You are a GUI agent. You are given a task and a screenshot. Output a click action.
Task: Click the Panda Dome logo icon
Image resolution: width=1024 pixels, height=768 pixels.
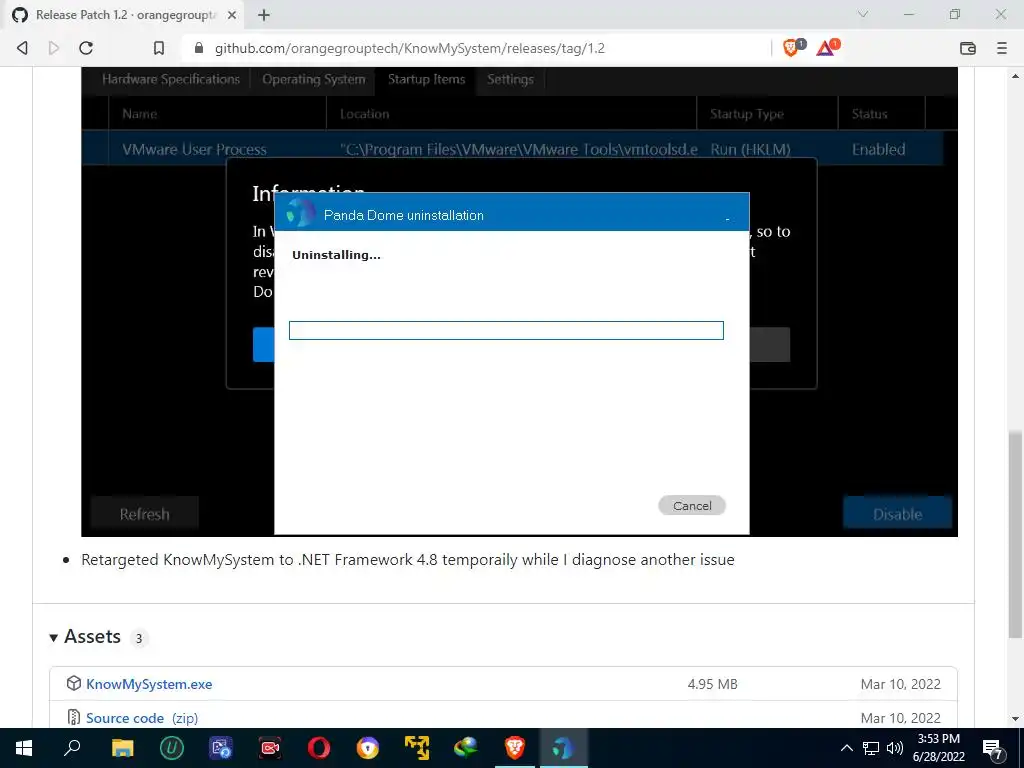[x=300, y=214]
